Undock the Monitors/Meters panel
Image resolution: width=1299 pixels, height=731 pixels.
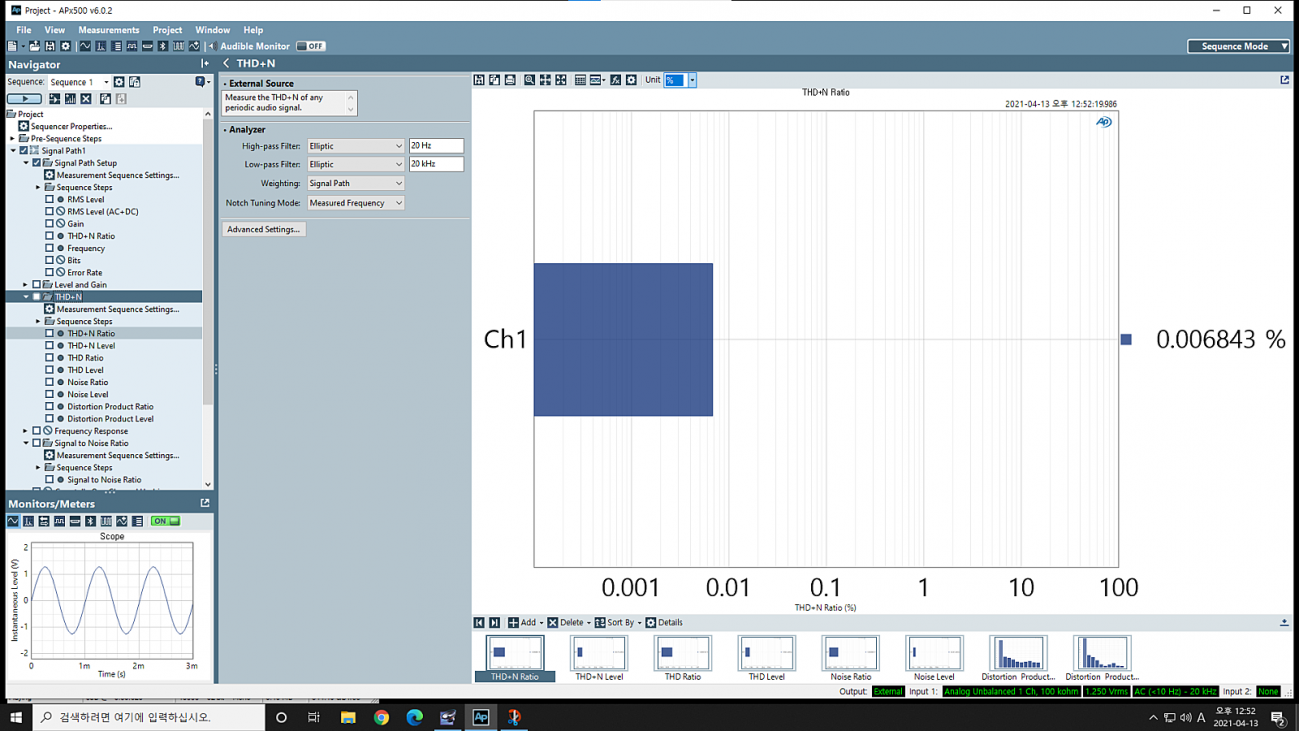205,503
